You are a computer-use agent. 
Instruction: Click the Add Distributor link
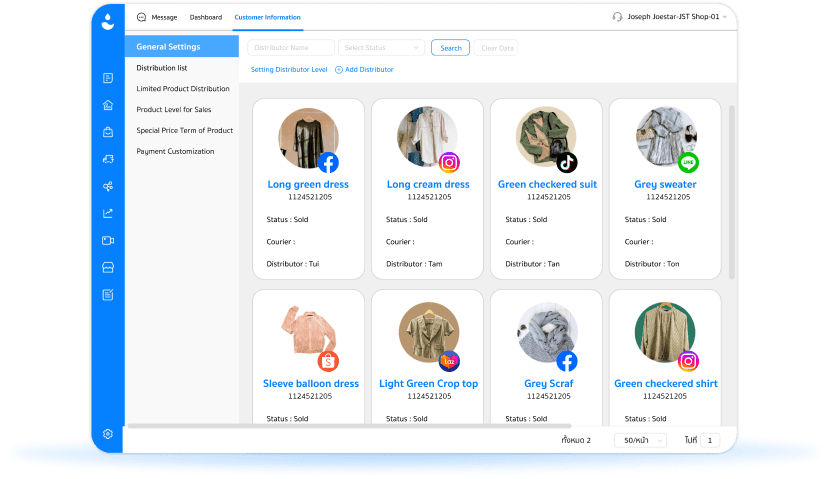[364, 70]
